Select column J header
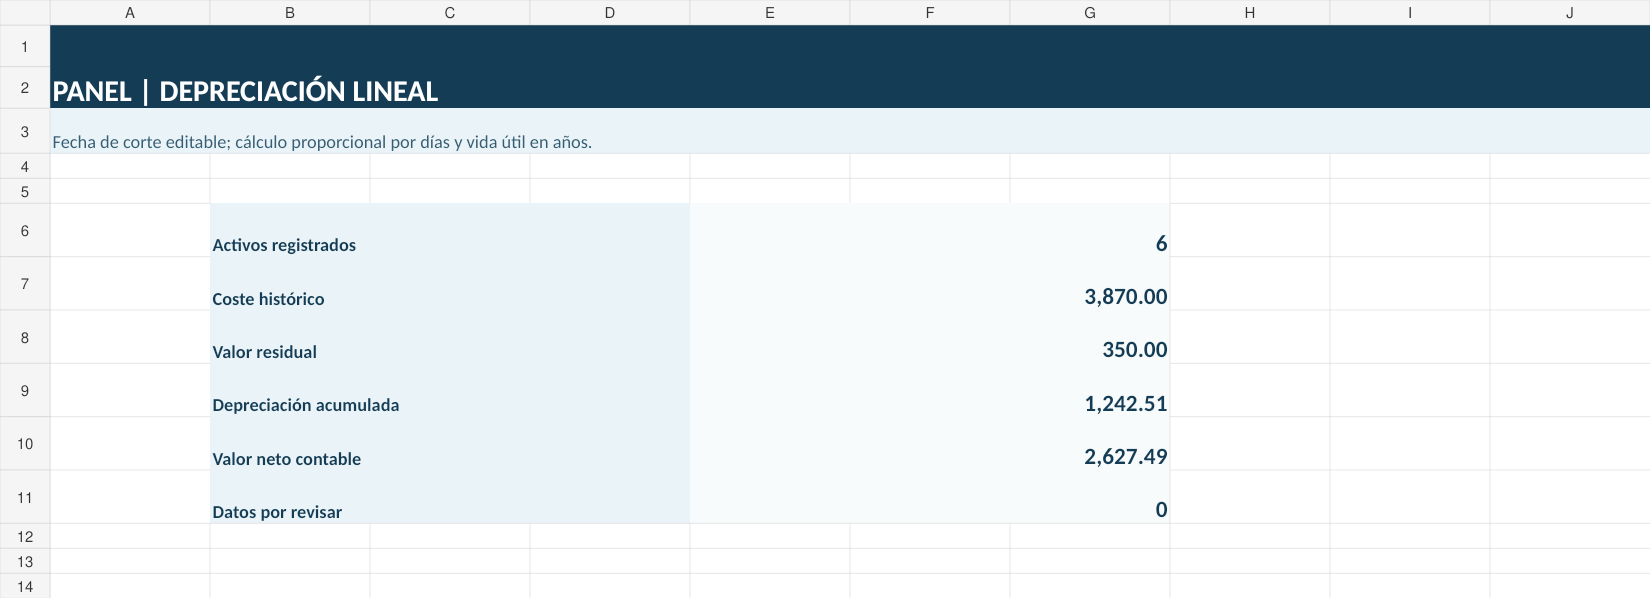1650x598 pixels. point(1570,13)
